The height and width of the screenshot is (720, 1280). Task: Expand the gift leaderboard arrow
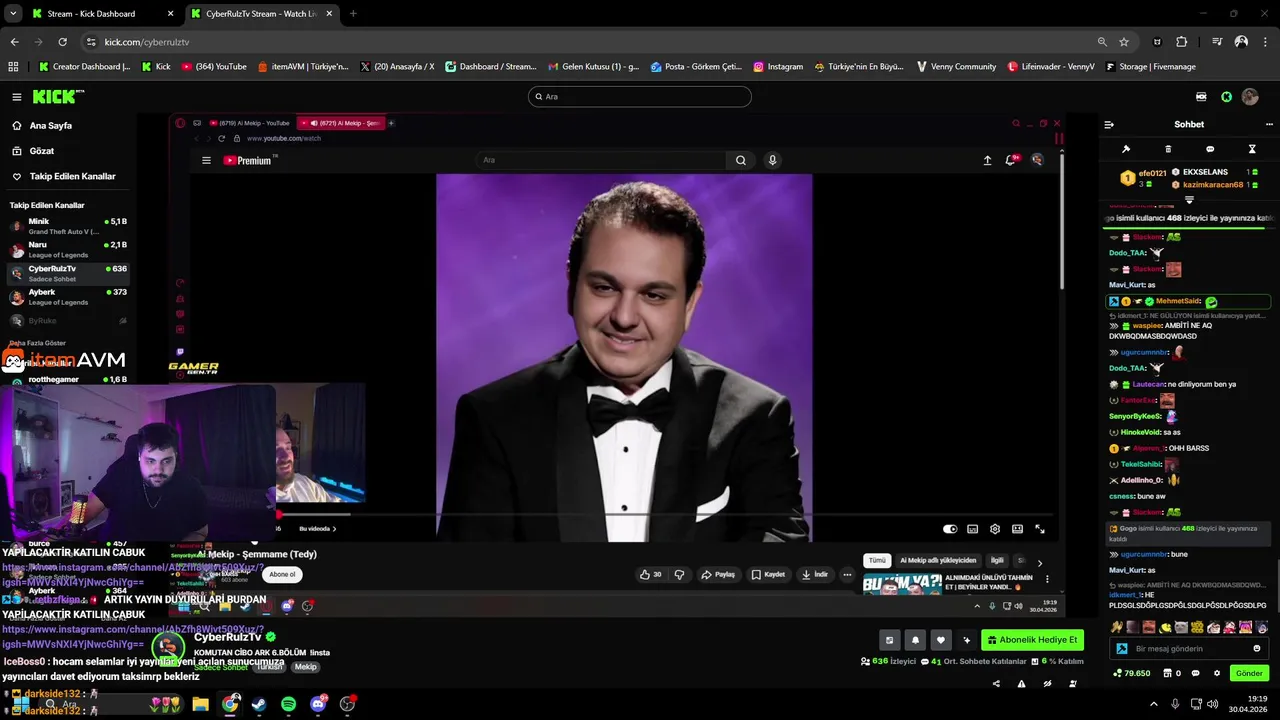tap(1189, 199)
